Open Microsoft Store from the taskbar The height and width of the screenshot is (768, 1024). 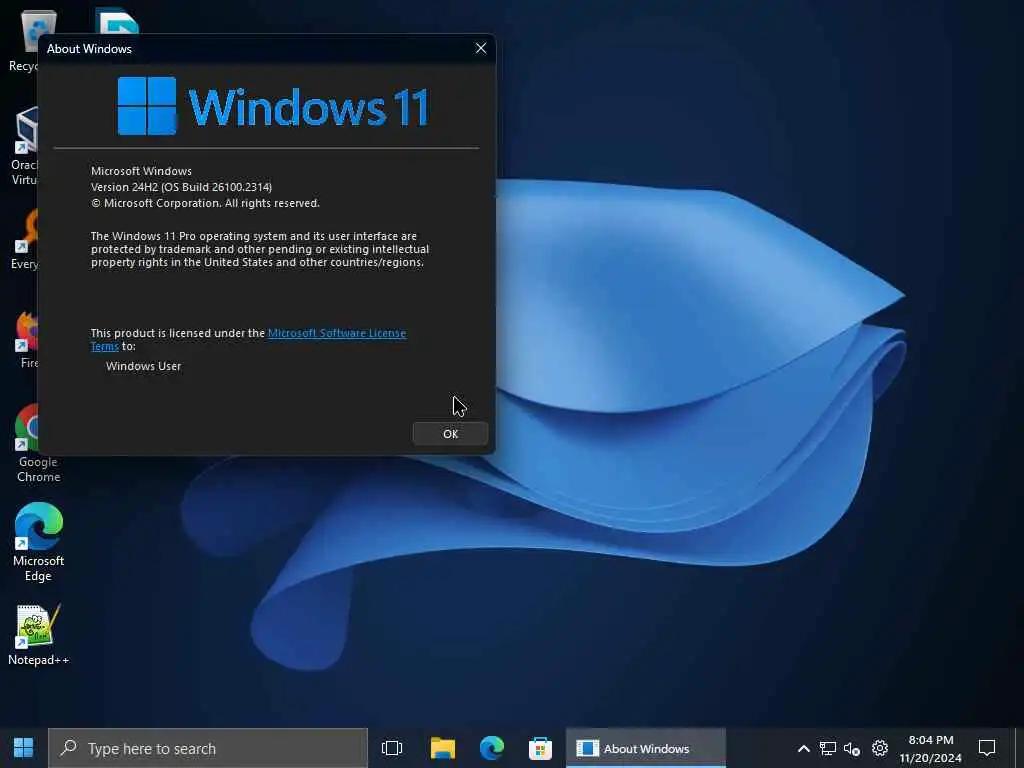540,748
